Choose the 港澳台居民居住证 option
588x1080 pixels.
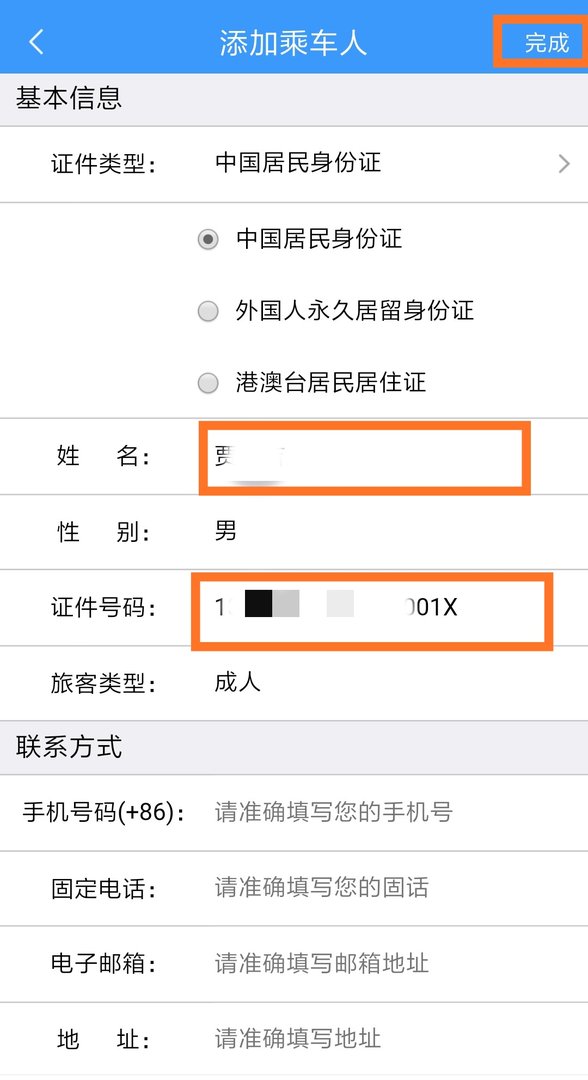tap(207, 383)
